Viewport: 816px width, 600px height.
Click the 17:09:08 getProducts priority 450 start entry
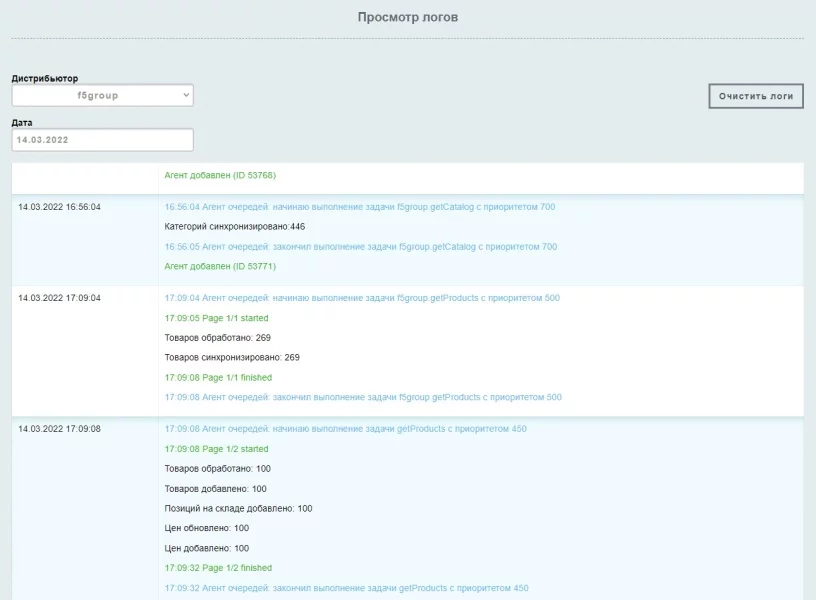point(345,429)
